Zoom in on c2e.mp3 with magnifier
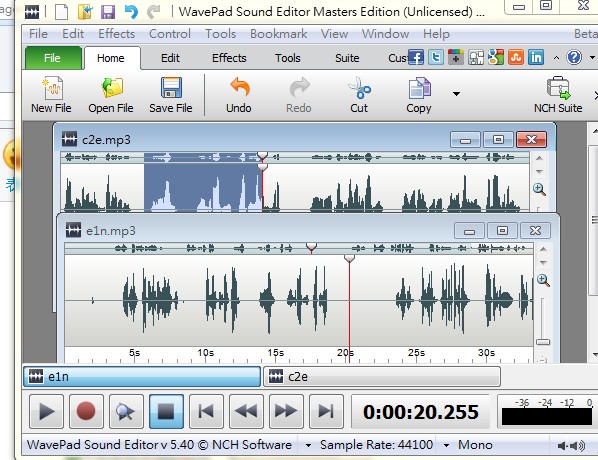 [x=539, y=189]
